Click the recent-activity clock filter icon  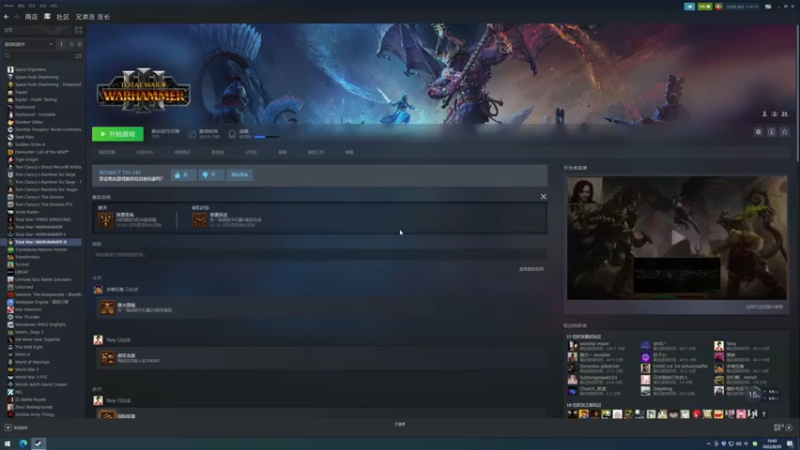coord(71,44)
